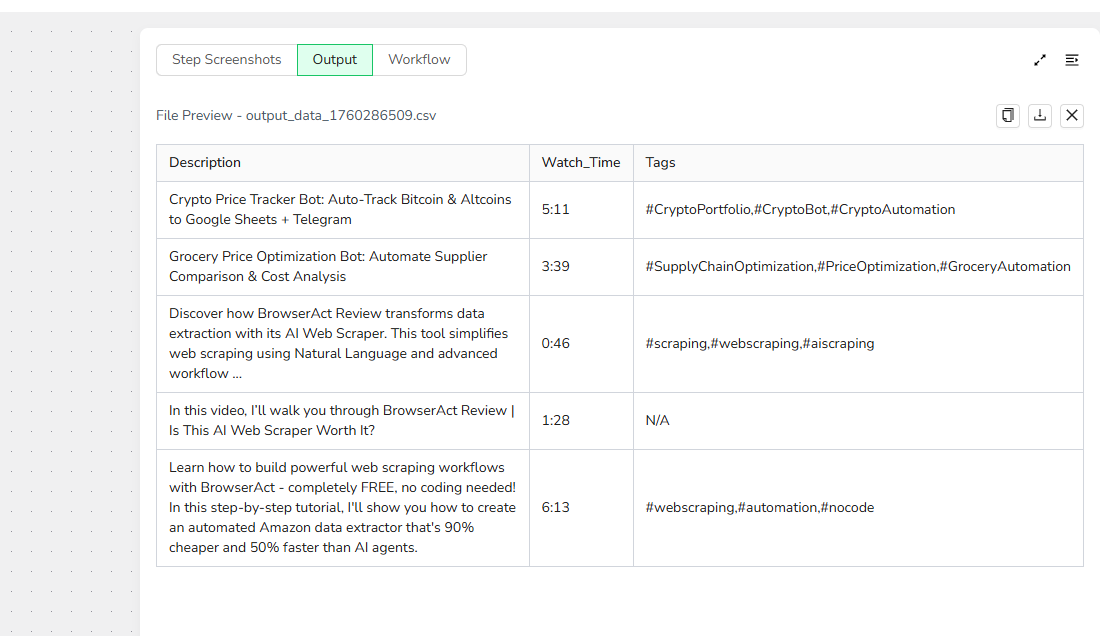
Task: Download the output CSV file
Action: pos(1040,115)
